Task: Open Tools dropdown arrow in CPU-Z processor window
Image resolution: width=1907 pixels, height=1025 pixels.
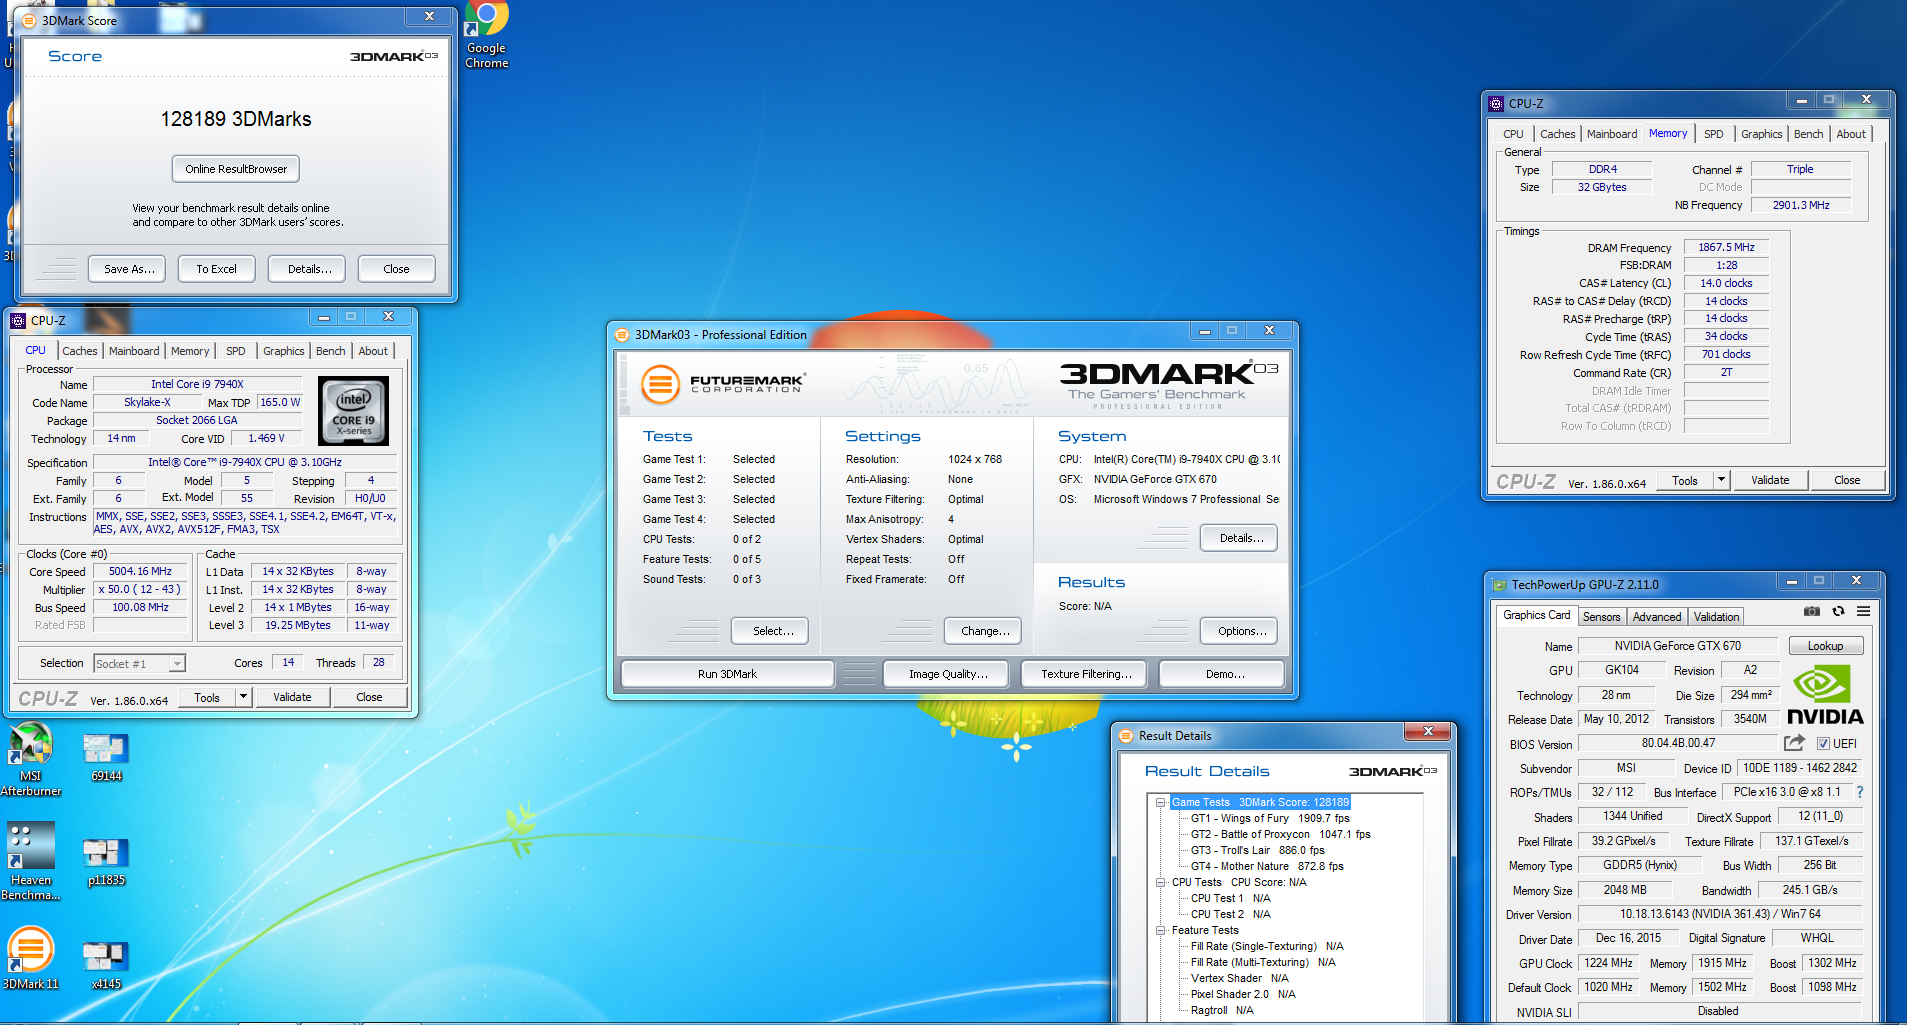Action: [243, 697]
